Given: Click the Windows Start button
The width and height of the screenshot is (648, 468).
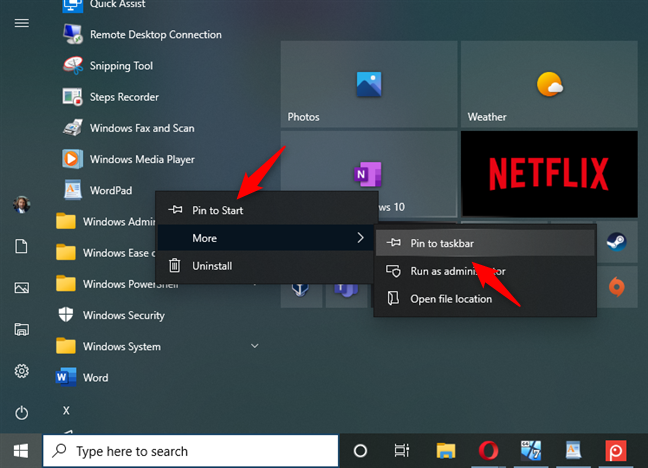Looking at the screenshot, I should tap(21, 451).
